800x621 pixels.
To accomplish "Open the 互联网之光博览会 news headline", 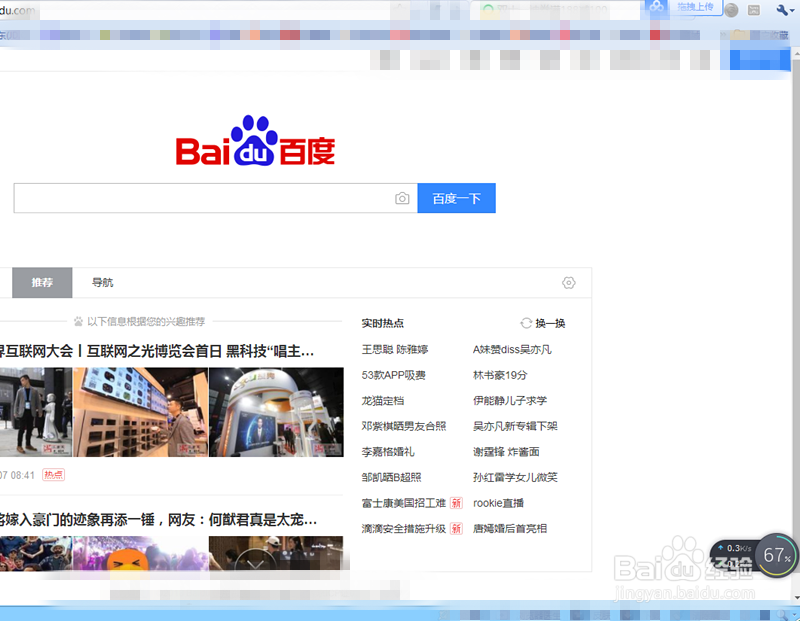I will point(157,351).
